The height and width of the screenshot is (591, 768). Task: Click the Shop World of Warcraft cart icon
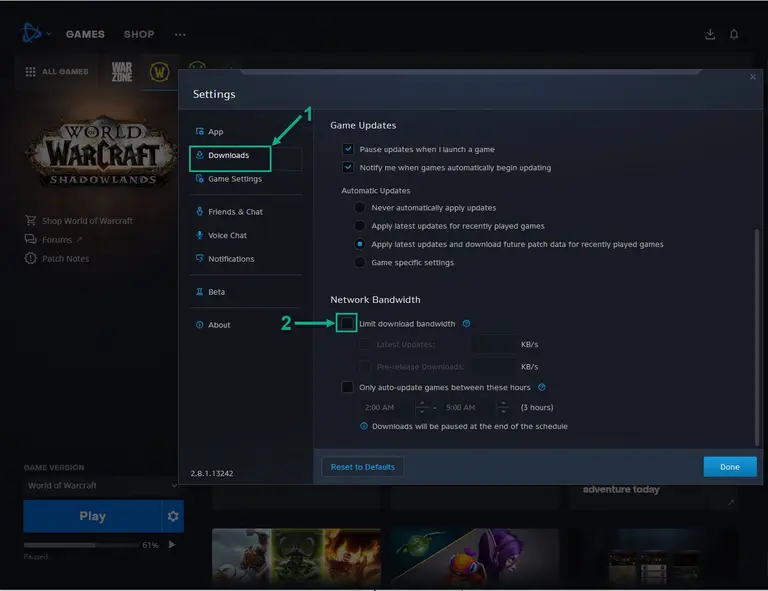pyautogui.click(x=30, y=221)
